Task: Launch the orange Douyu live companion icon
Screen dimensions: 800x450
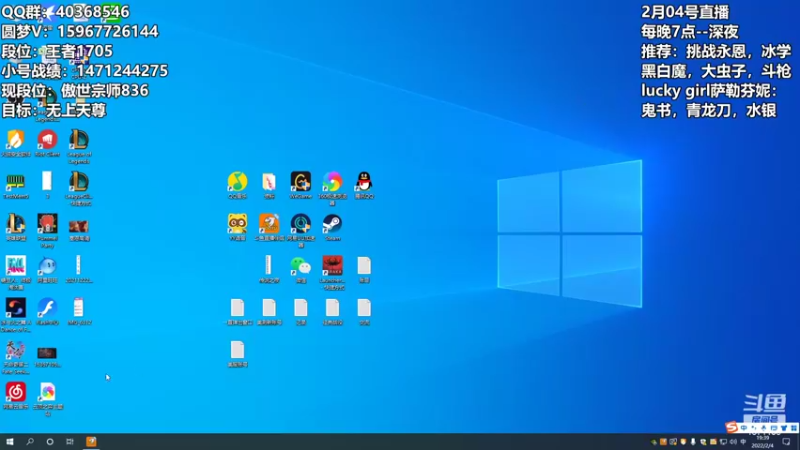Action: pos(269,223)
